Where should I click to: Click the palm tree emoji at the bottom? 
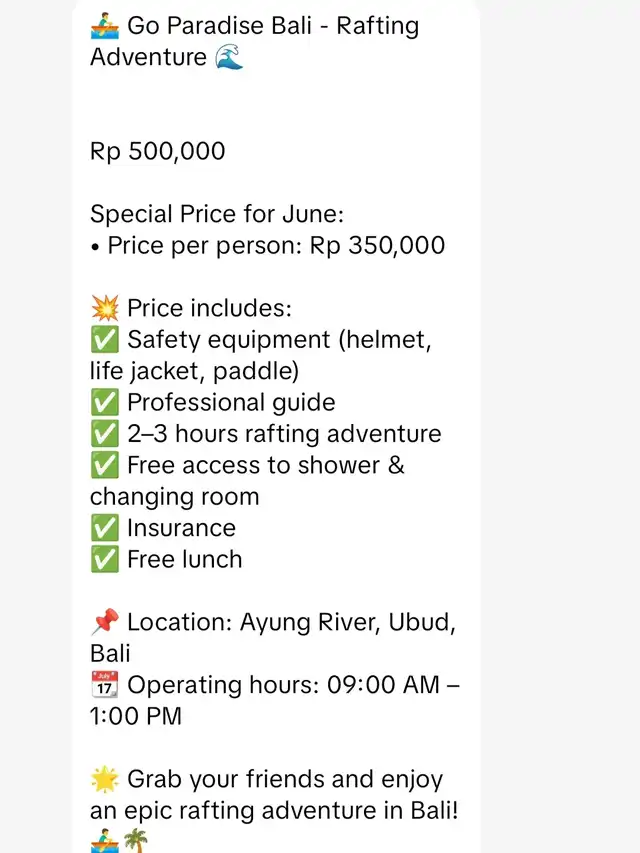pos(136,840)
